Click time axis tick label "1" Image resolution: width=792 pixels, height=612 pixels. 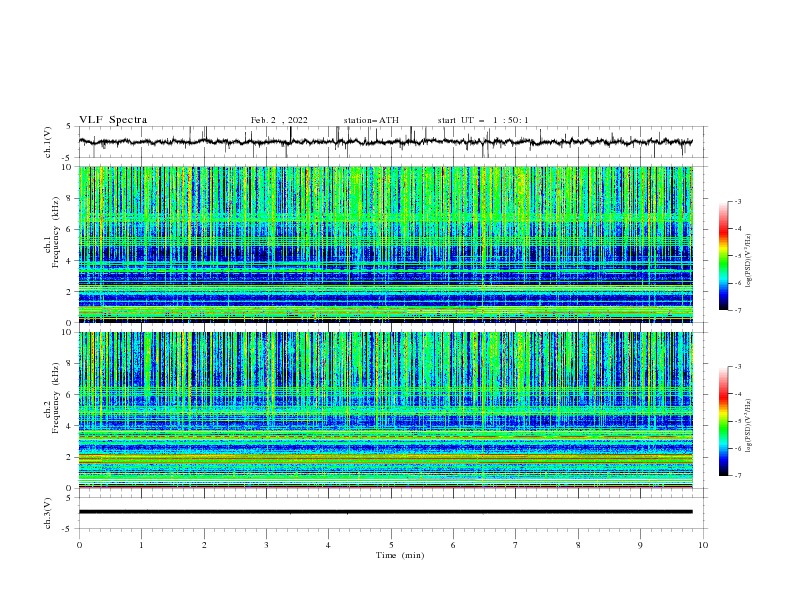pos(141,545)
